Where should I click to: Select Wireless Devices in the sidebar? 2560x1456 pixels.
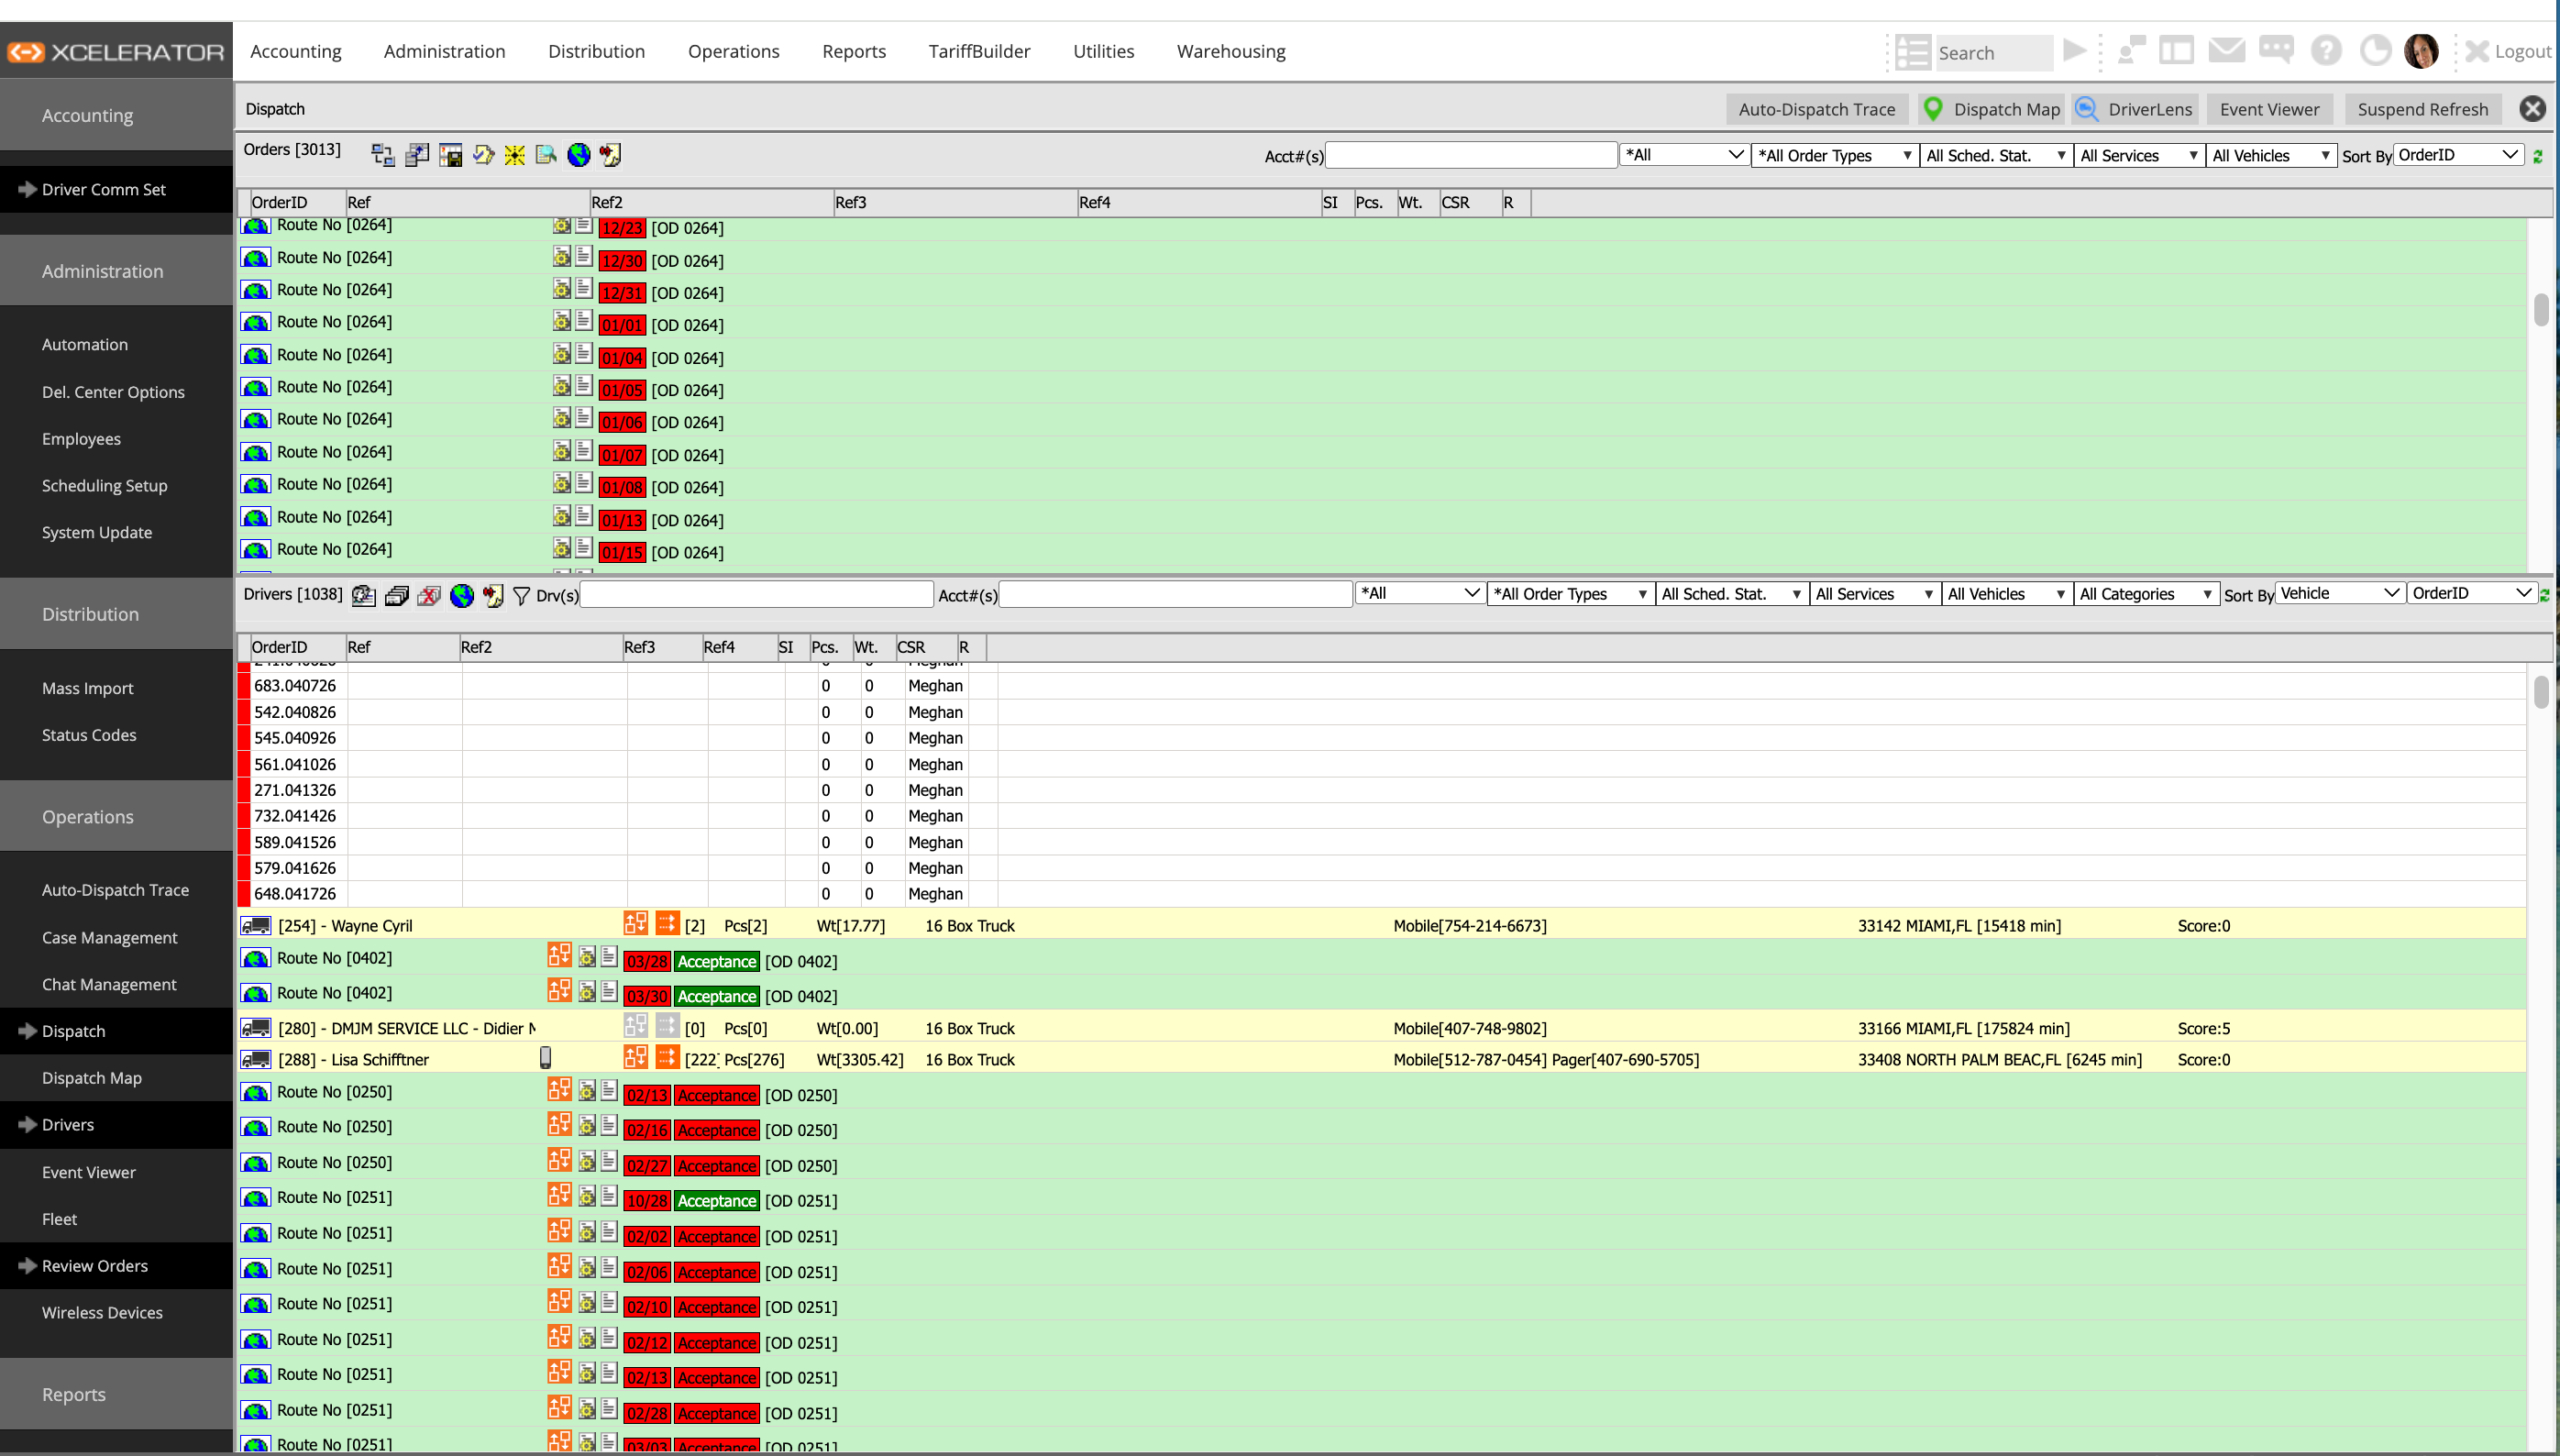tap(102, 1312)
